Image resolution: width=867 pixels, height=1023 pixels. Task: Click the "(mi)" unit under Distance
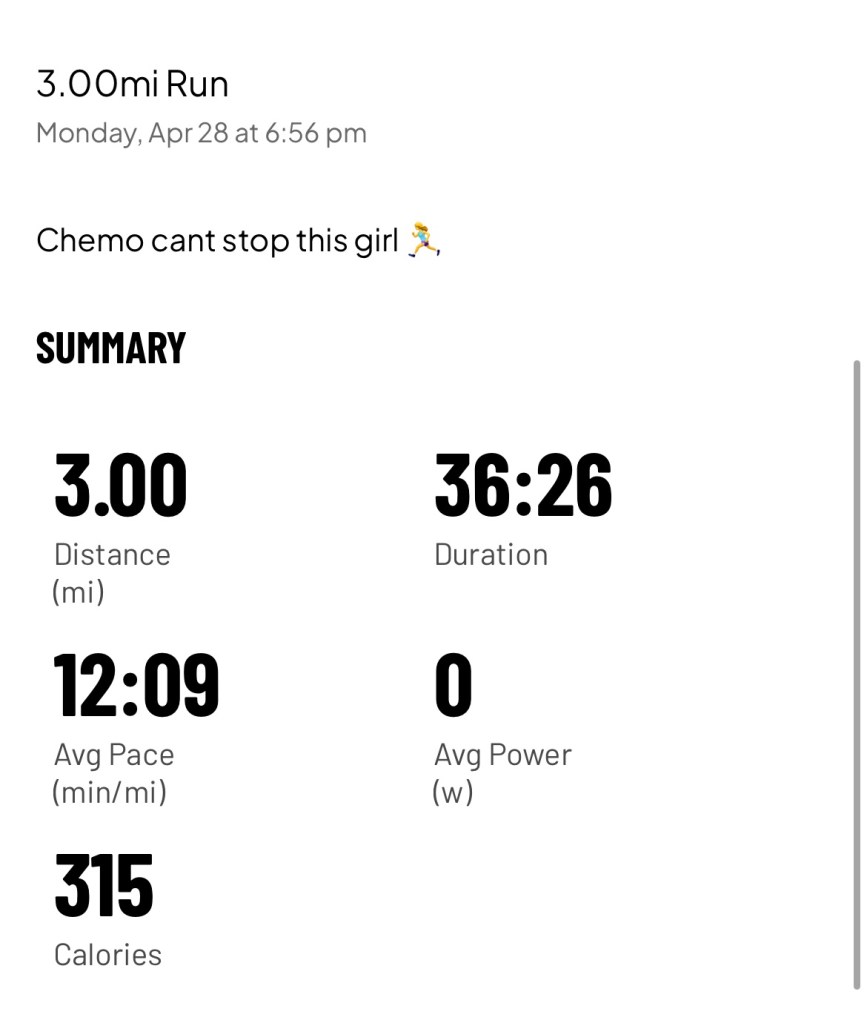(78, 592)
